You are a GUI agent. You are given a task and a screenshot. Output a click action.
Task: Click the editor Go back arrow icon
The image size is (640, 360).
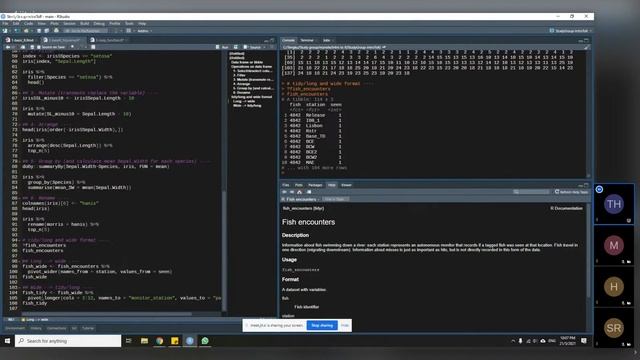pos(8,47)
